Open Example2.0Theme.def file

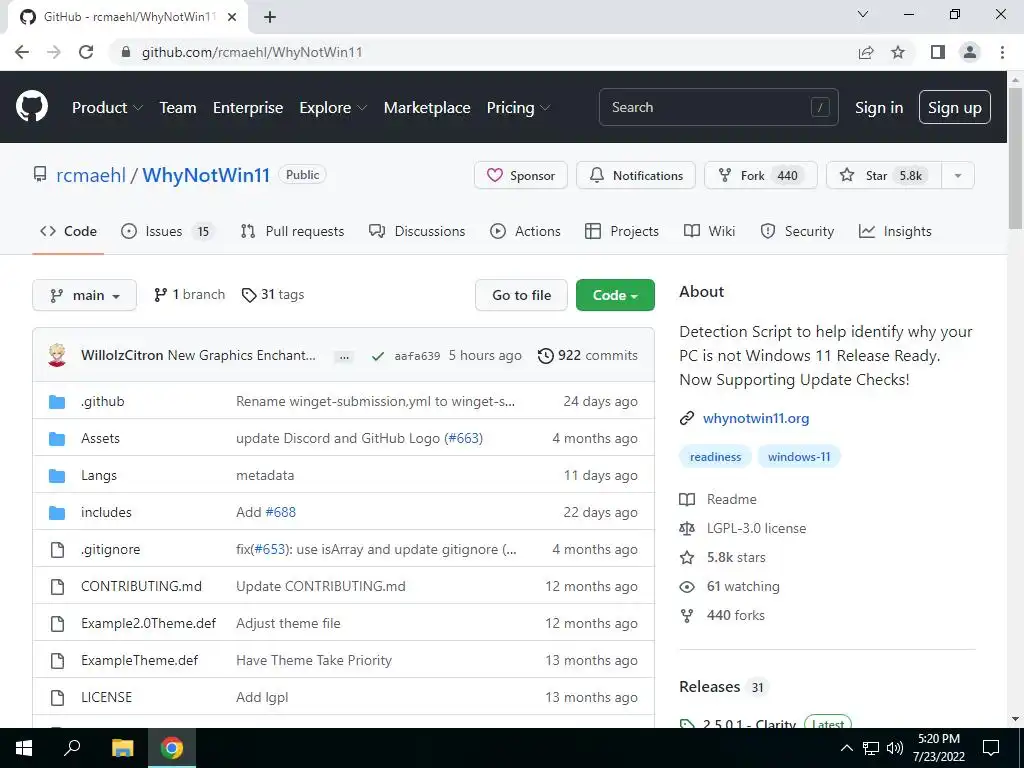[148, 623]
